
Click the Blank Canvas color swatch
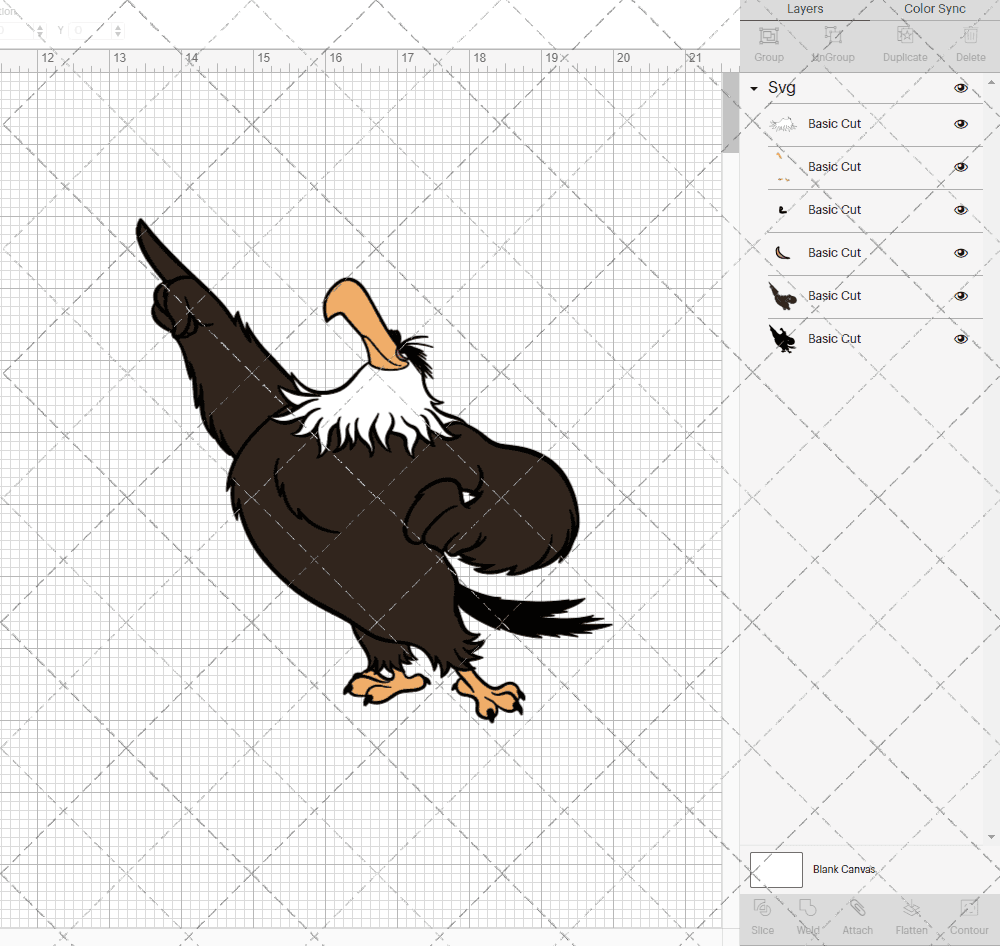click(x=776, y=869)
